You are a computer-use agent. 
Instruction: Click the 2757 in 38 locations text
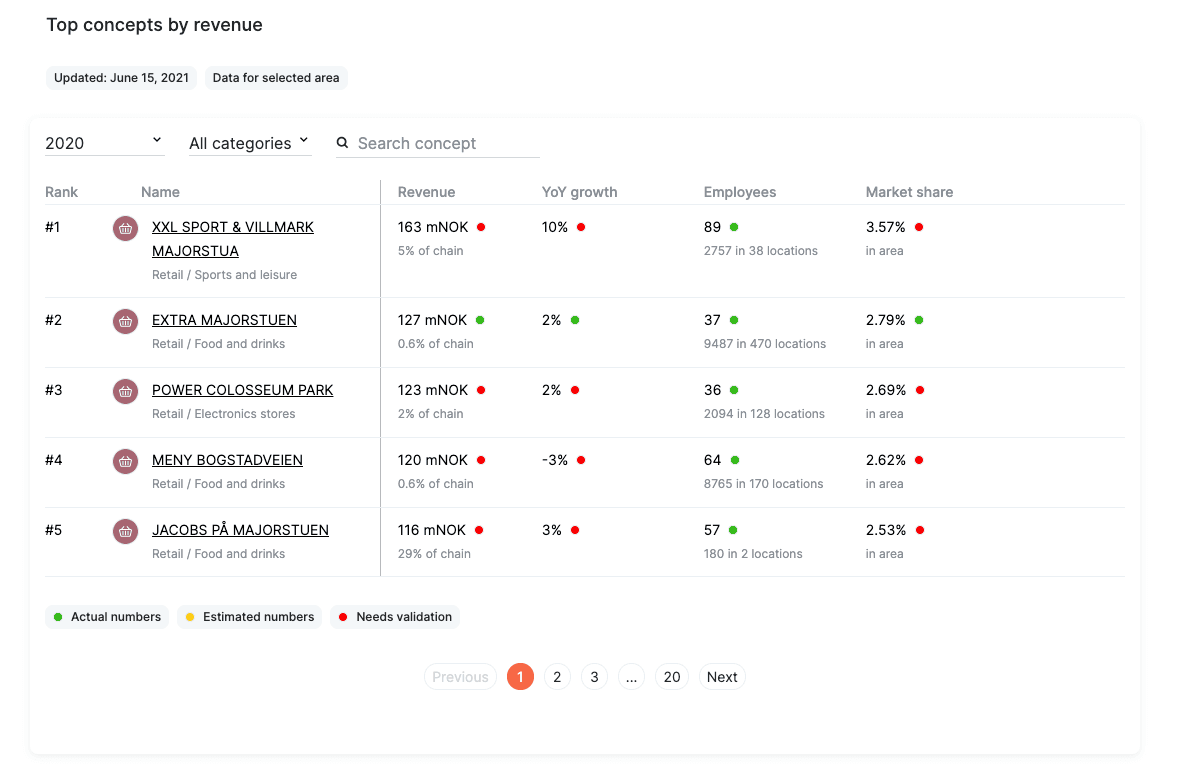click(760, 251)
